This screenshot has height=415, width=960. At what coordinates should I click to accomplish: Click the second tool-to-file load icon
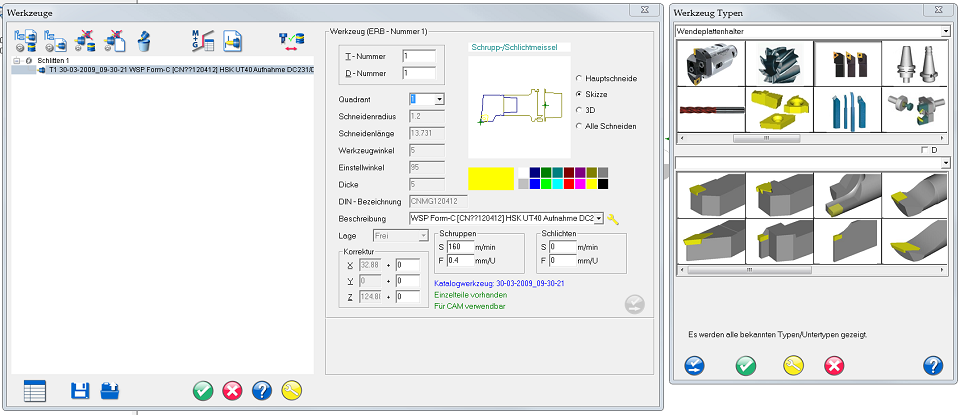click(x=56, y=40)
